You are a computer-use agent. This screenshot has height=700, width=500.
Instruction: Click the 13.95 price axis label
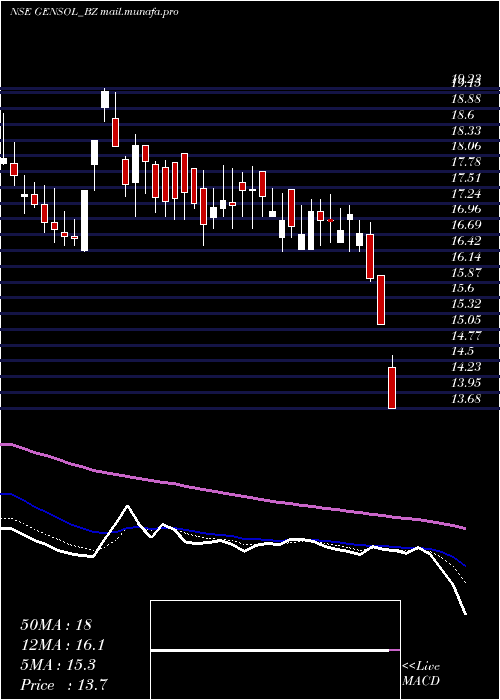[x=466, y=383]
